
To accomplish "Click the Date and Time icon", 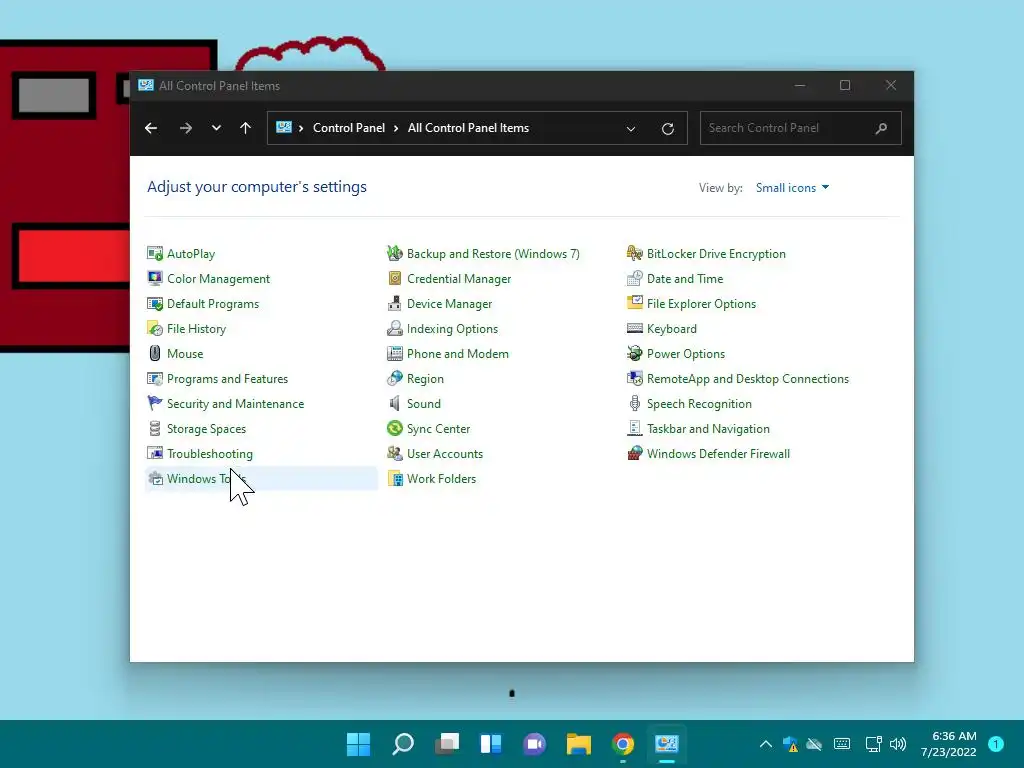I will [635, 278].
